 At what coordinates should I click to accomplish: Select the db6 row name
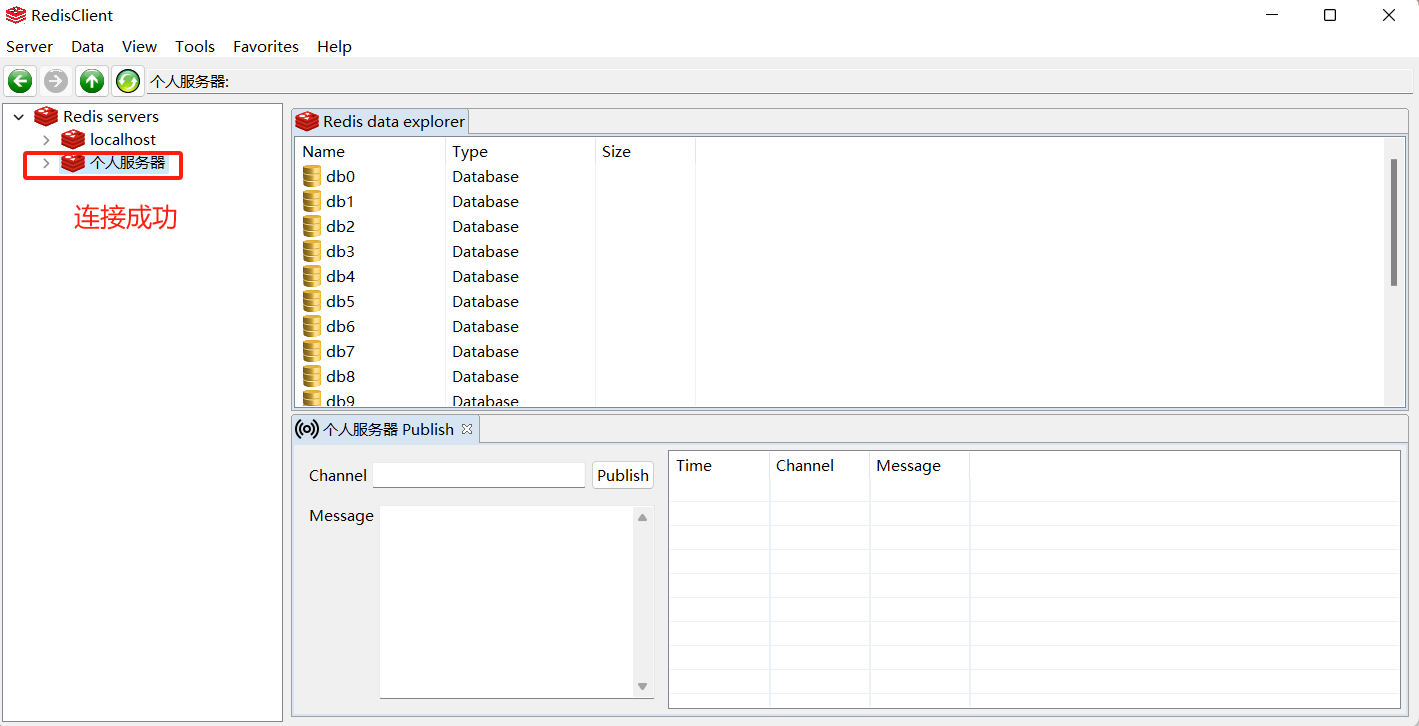(340, 327)
